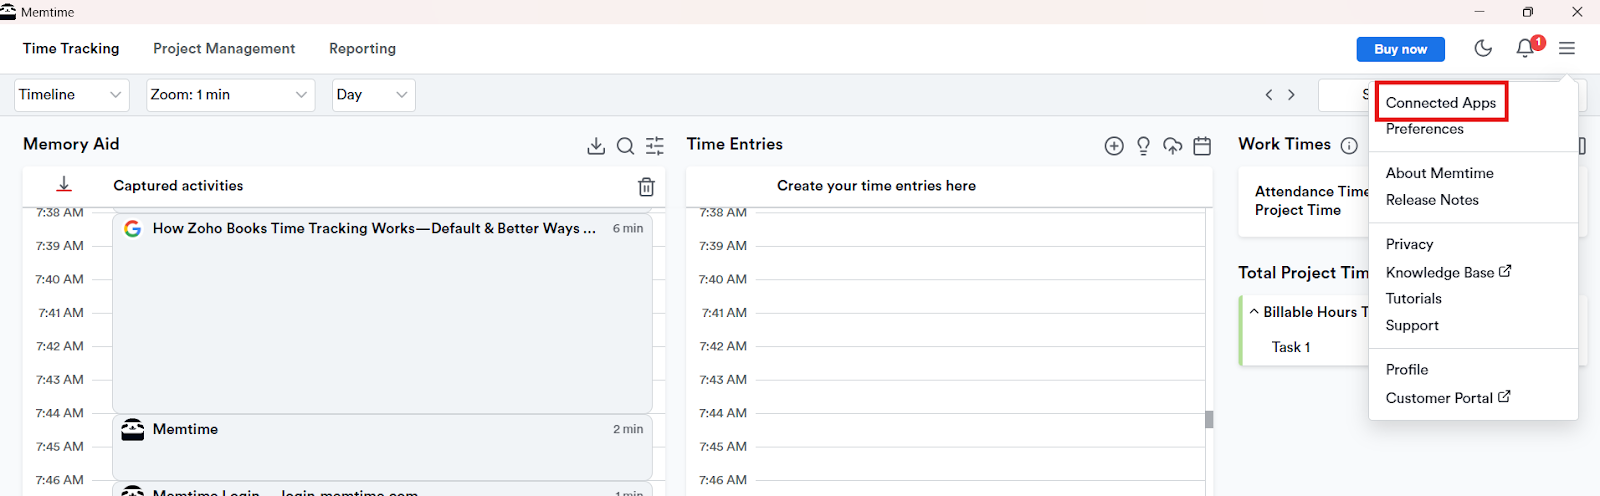
Task: Click the Google icon on Zoho activity
Action: pyautogui.click(x=132, y=228)
